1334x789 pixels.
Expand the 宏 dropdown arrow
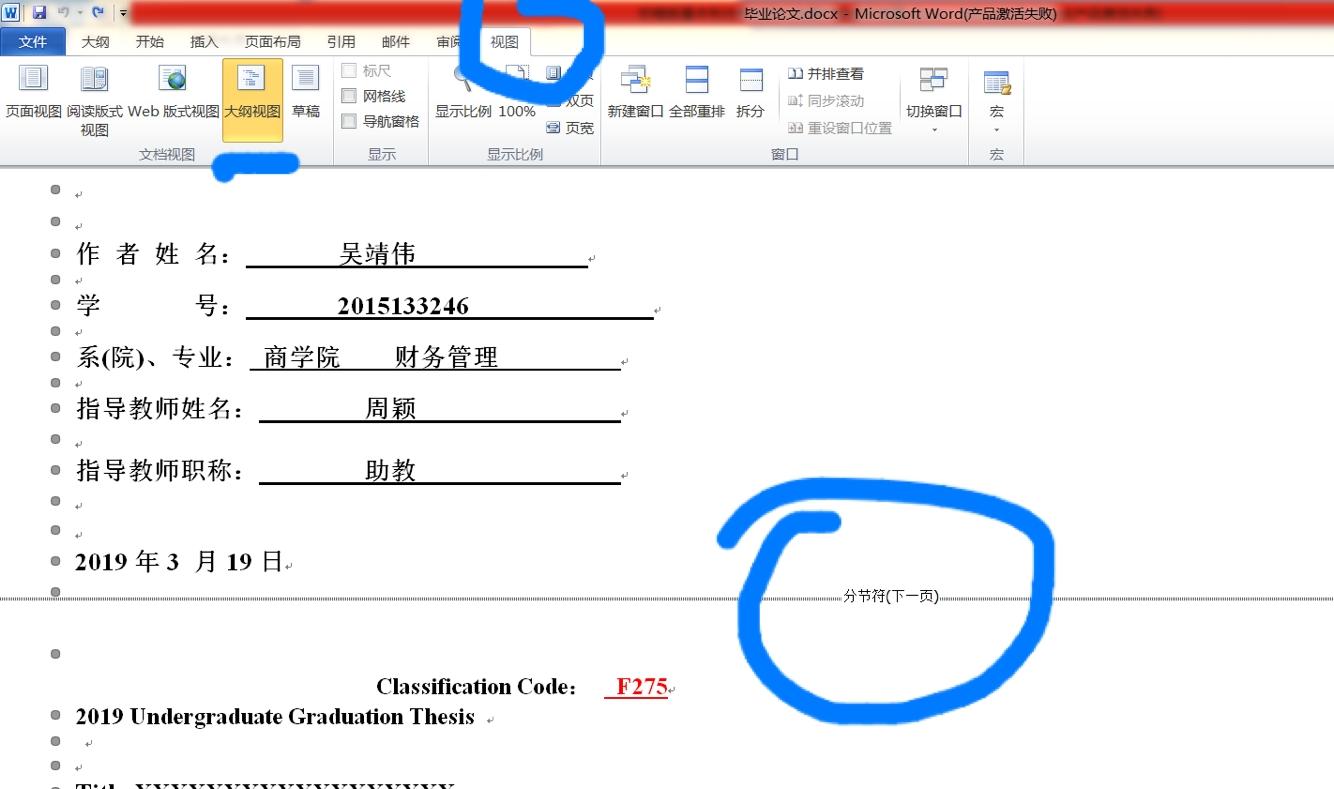tap(995, 129)
